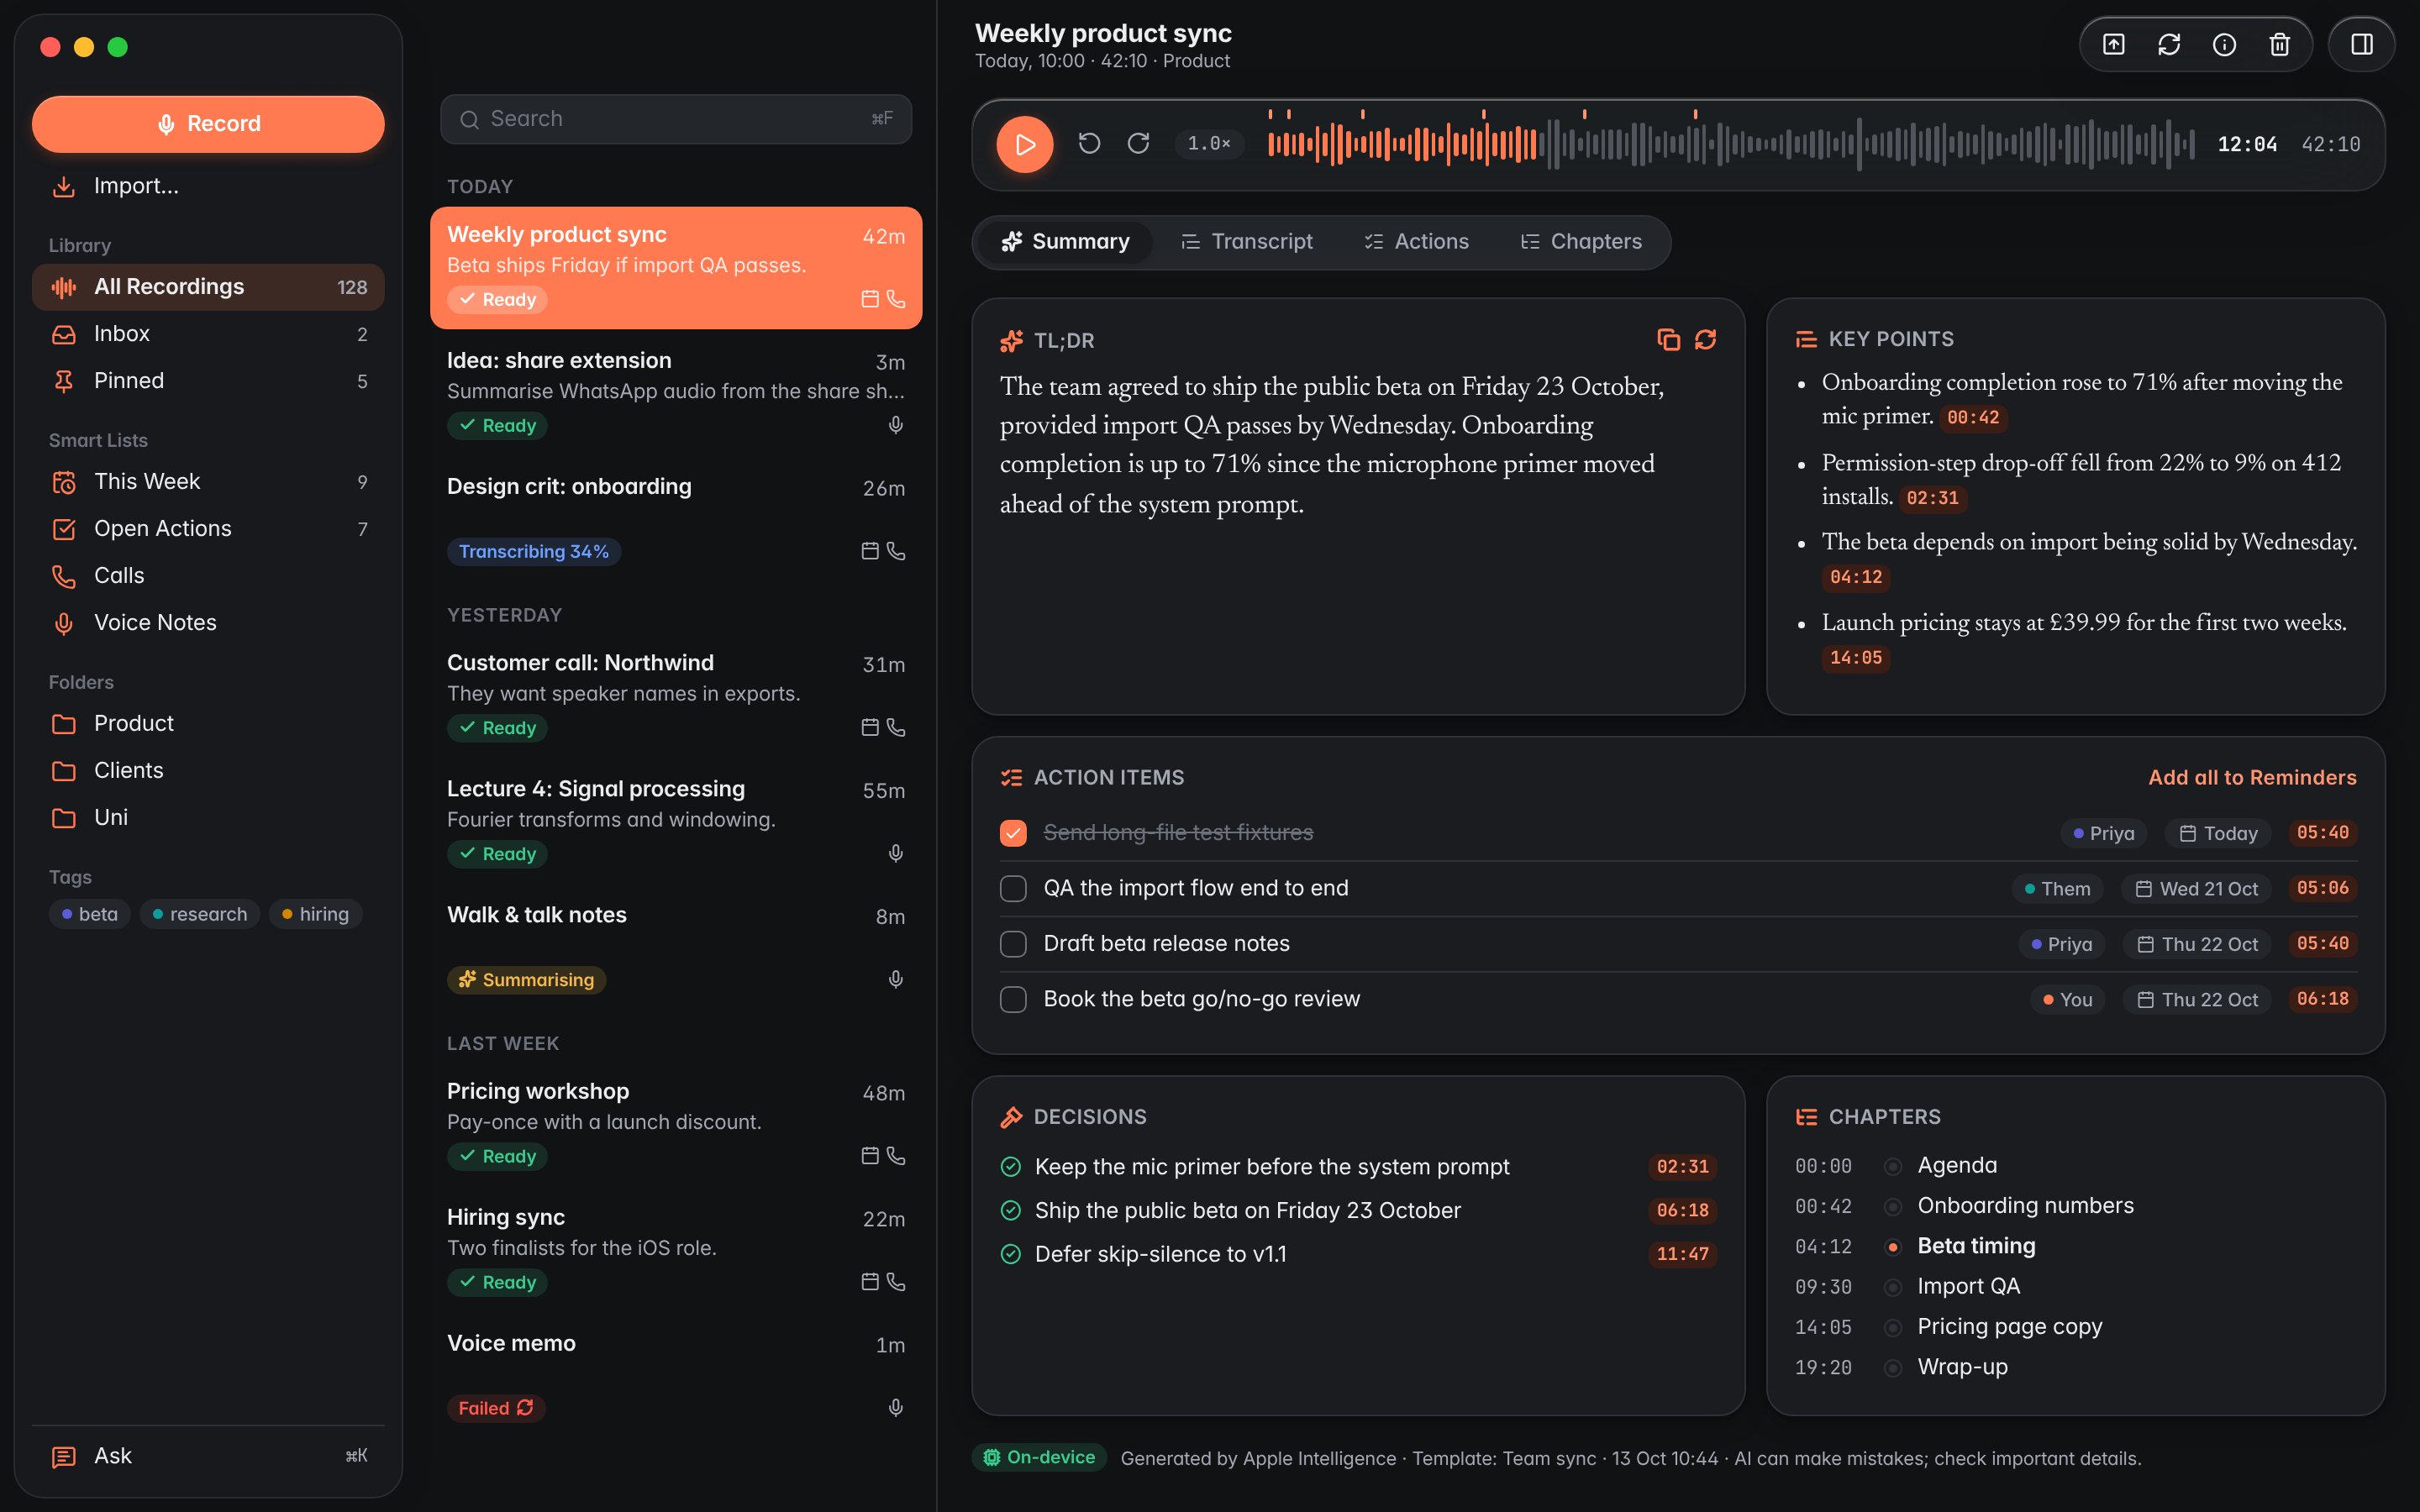Viewport: 2420px width, 1512px height.
Task: Open the recording info icon
Action: click(x=2224, y=44)
